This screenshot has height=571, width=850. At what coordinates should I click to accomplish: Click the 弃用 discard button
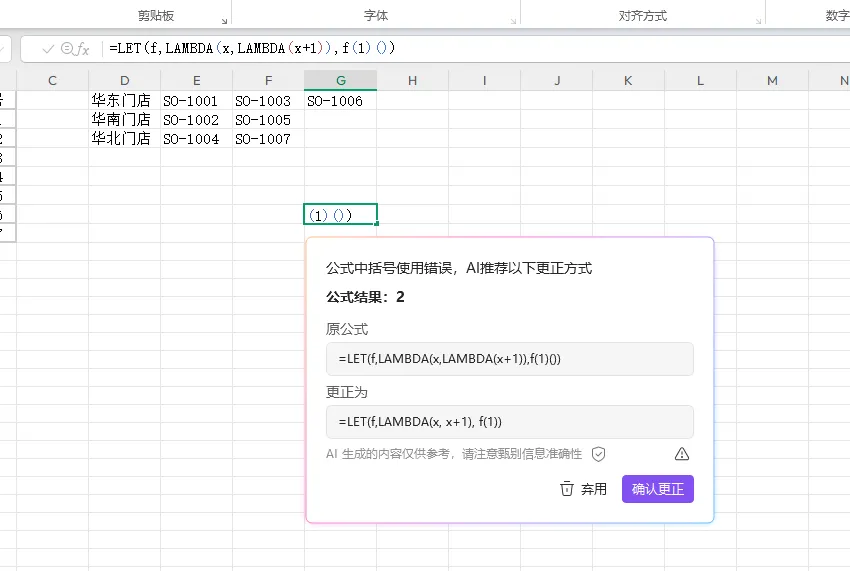583,489
